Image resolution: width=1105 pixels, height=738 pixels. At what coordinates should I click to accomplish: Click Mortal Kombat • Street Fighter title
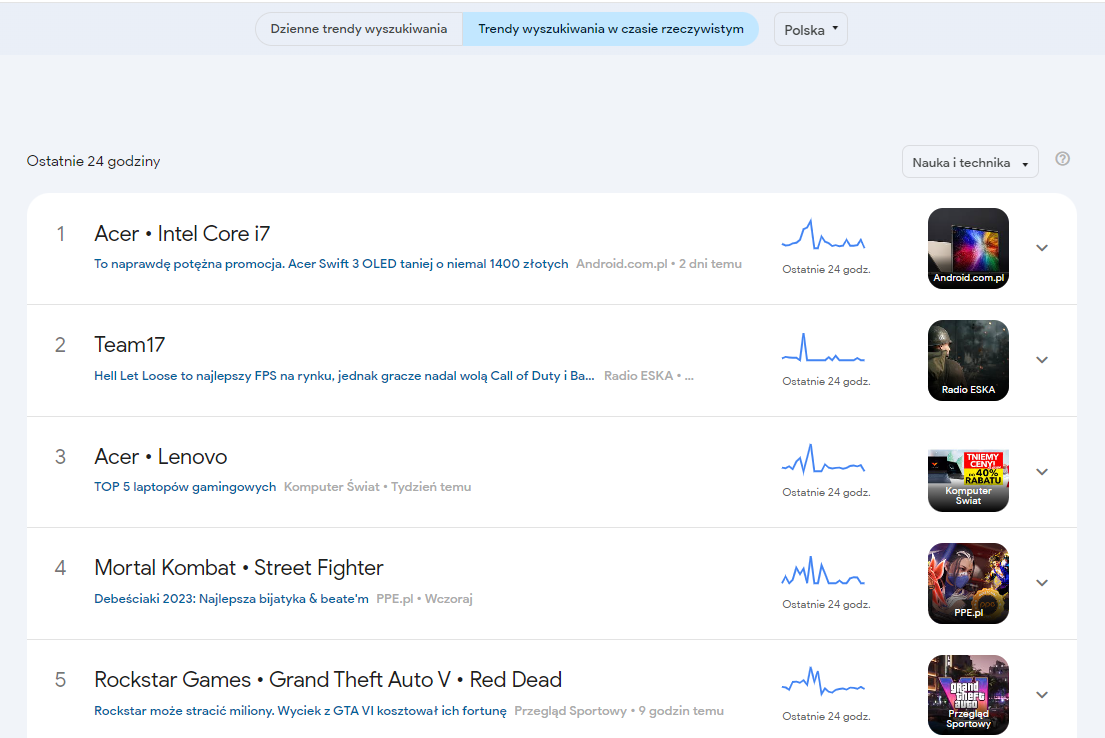(239, 567)
